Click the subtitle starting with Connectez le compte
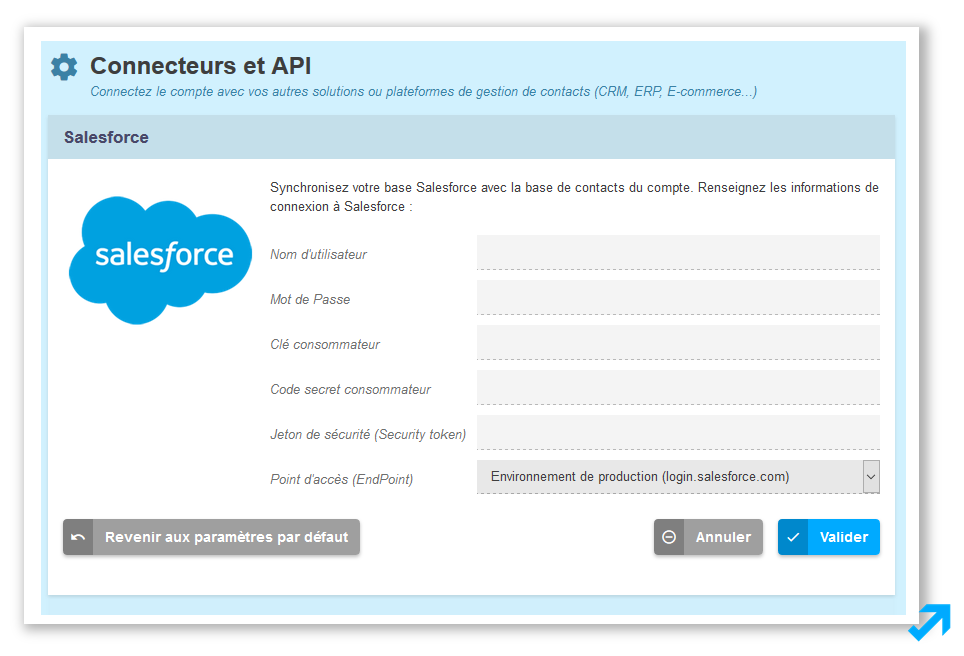Image resolution: width=964 pixels, height=656 pixels. [424, 92]
